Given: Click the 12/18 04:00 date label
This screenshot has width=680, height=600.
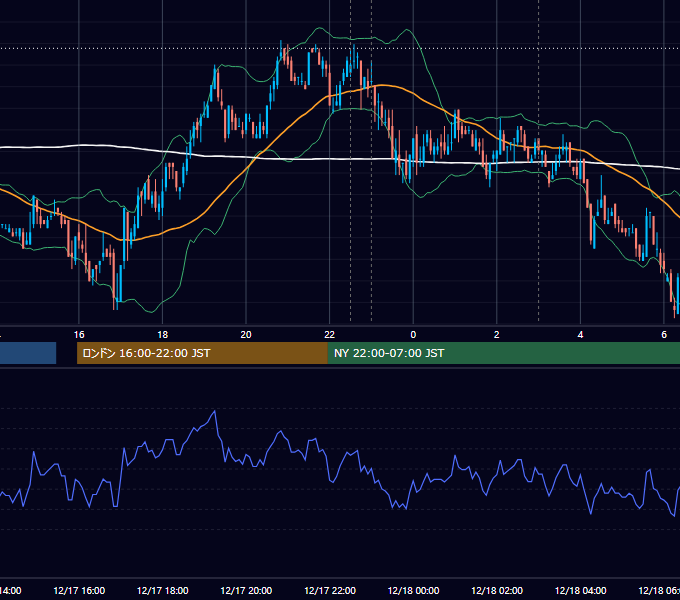Looking at the screenshot, I should (x=581, y=590).
